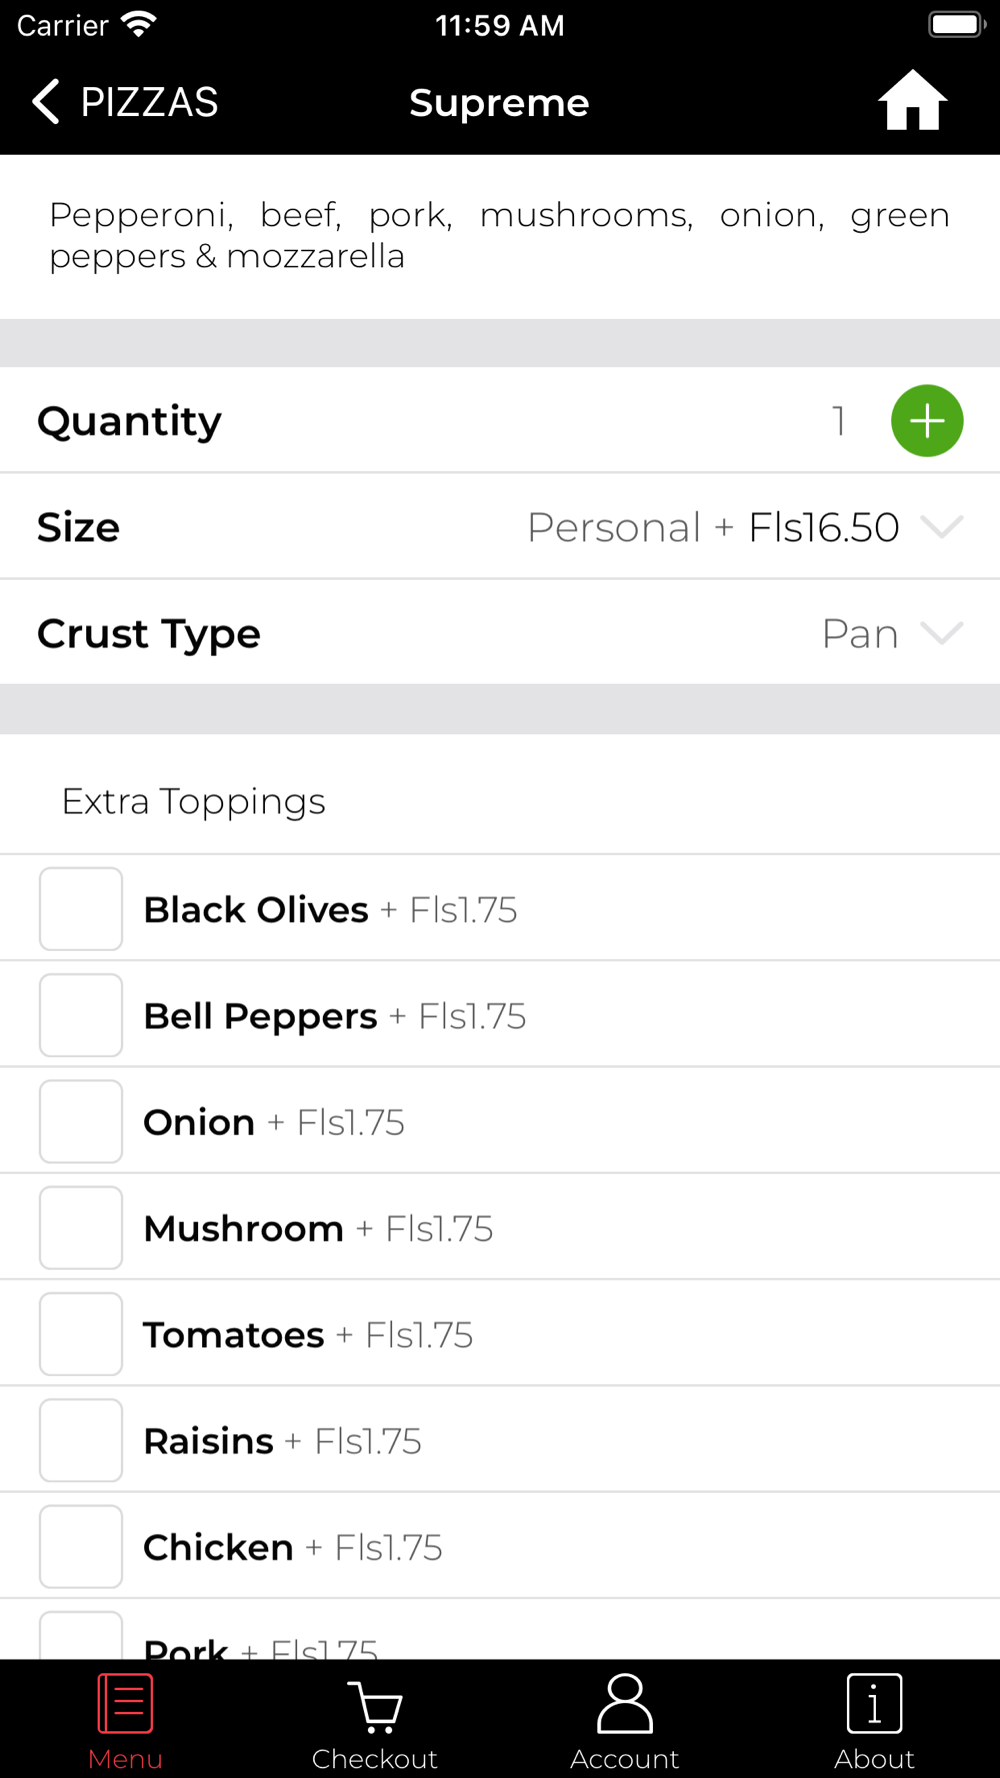Tap the battery icon in status bar
The width and height of the screenshot is (1000, 1778).
click(x=957, y=25)
